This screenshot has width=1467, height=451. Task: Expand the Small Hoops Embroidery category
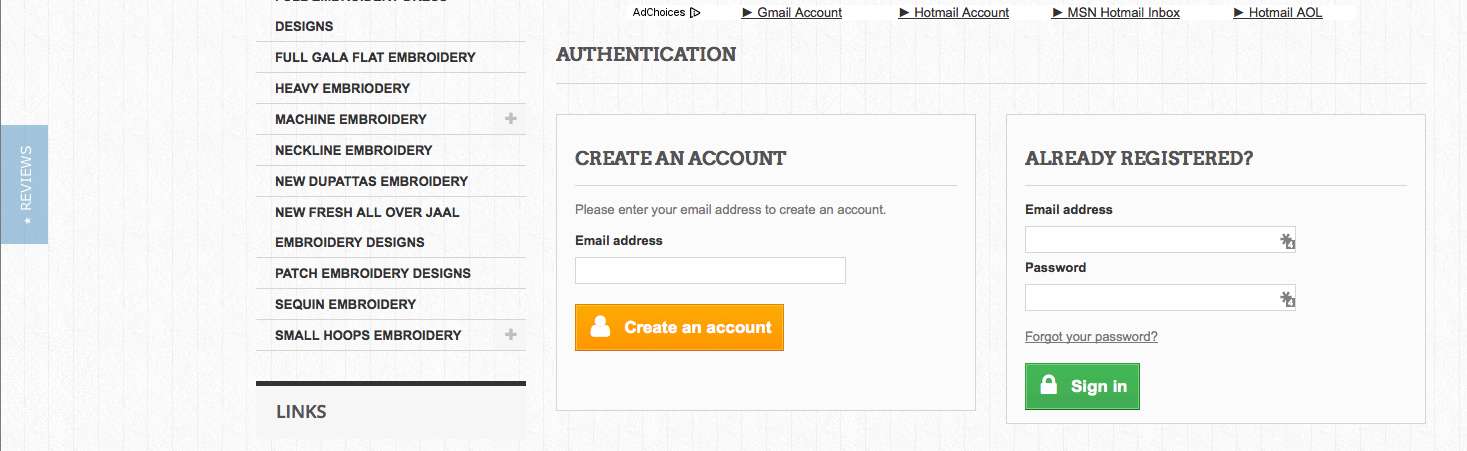point(511,335)
